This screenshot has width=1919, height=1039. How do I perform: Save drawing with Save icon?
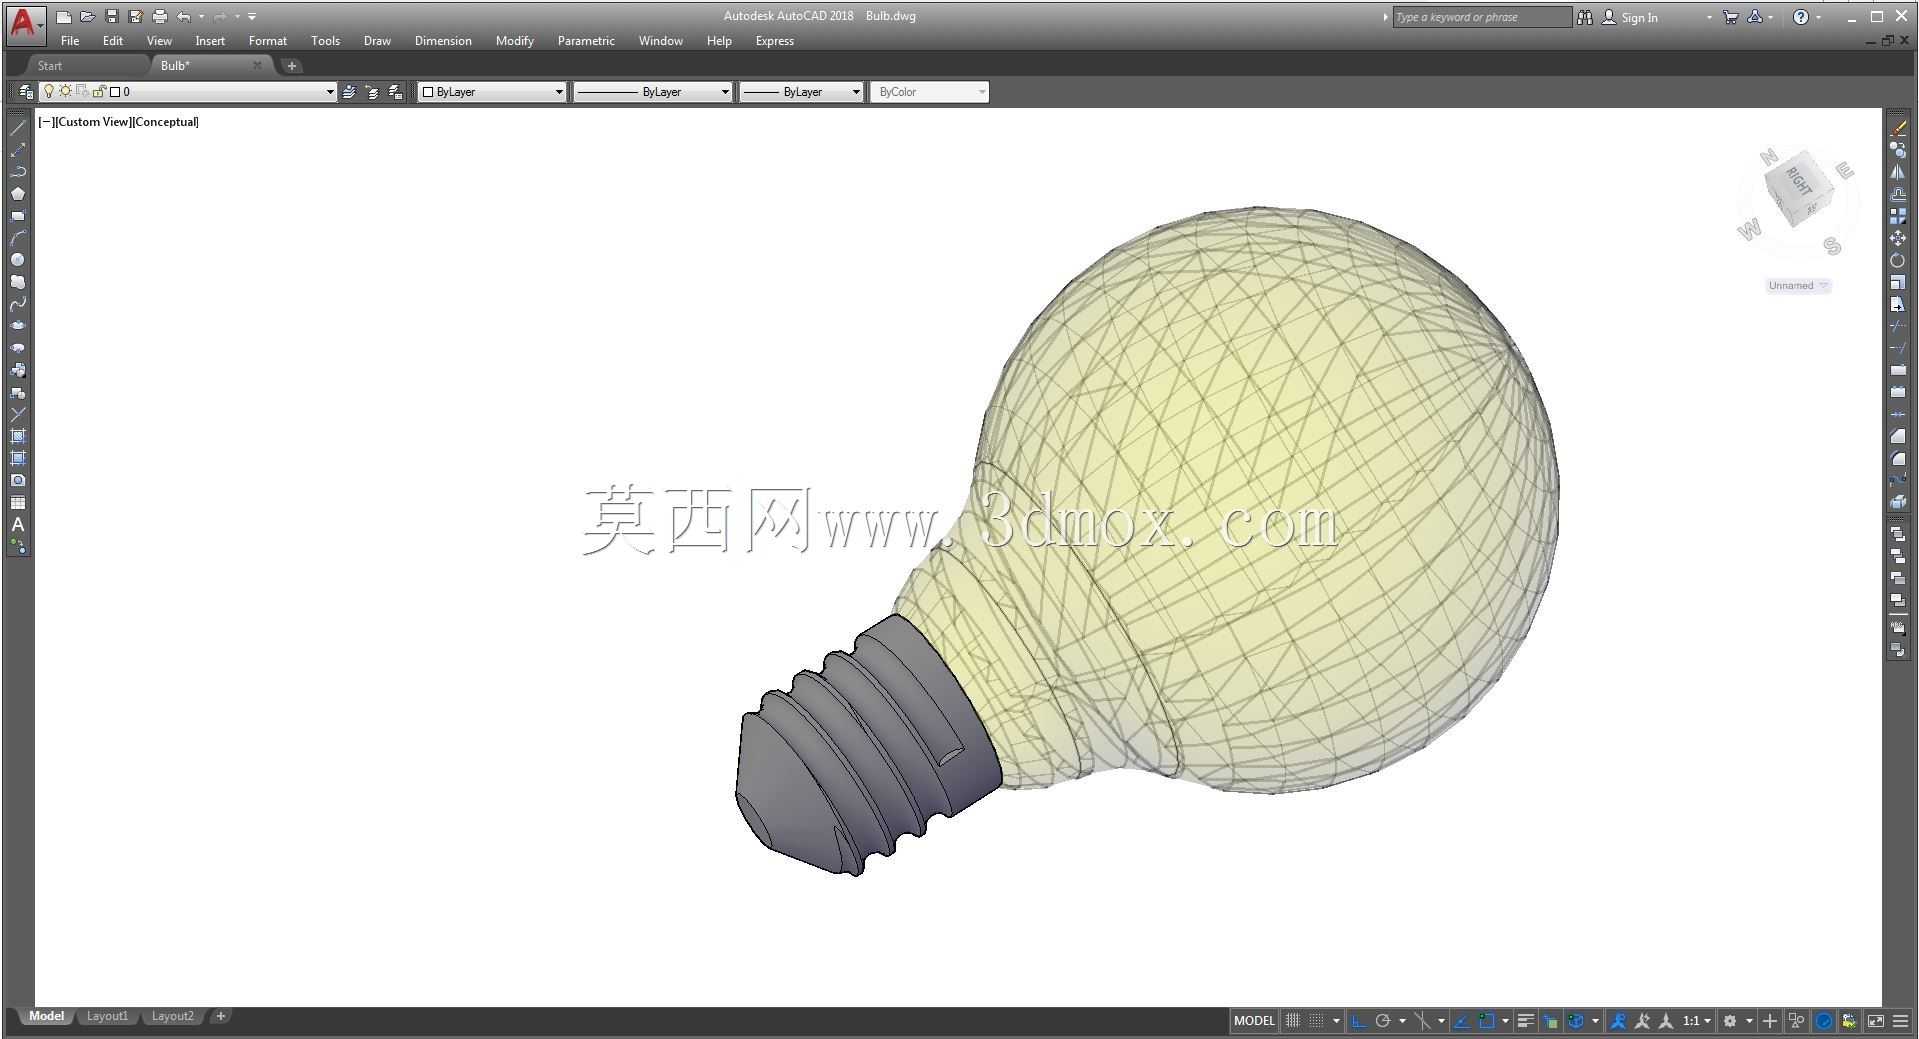coord(111,17)
